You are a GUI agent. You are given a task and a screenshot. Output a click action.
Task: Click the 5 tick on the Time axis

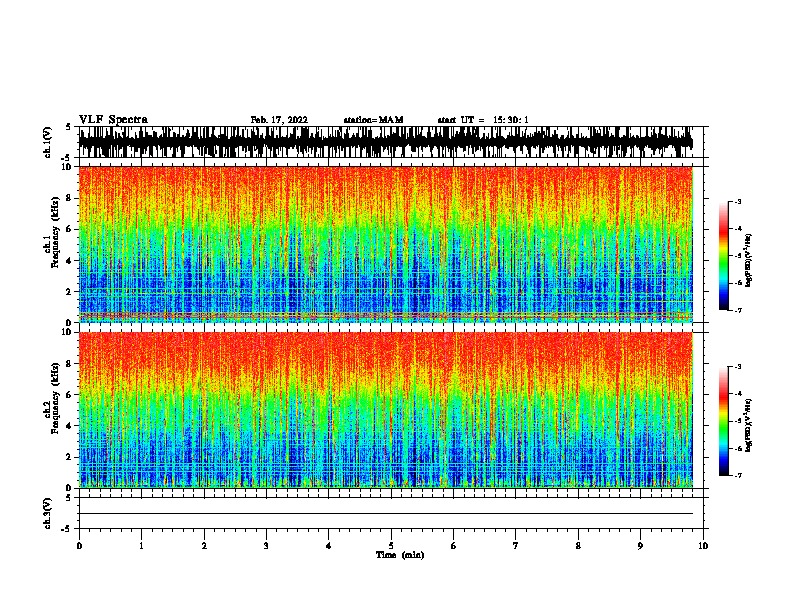click(391, 545)
